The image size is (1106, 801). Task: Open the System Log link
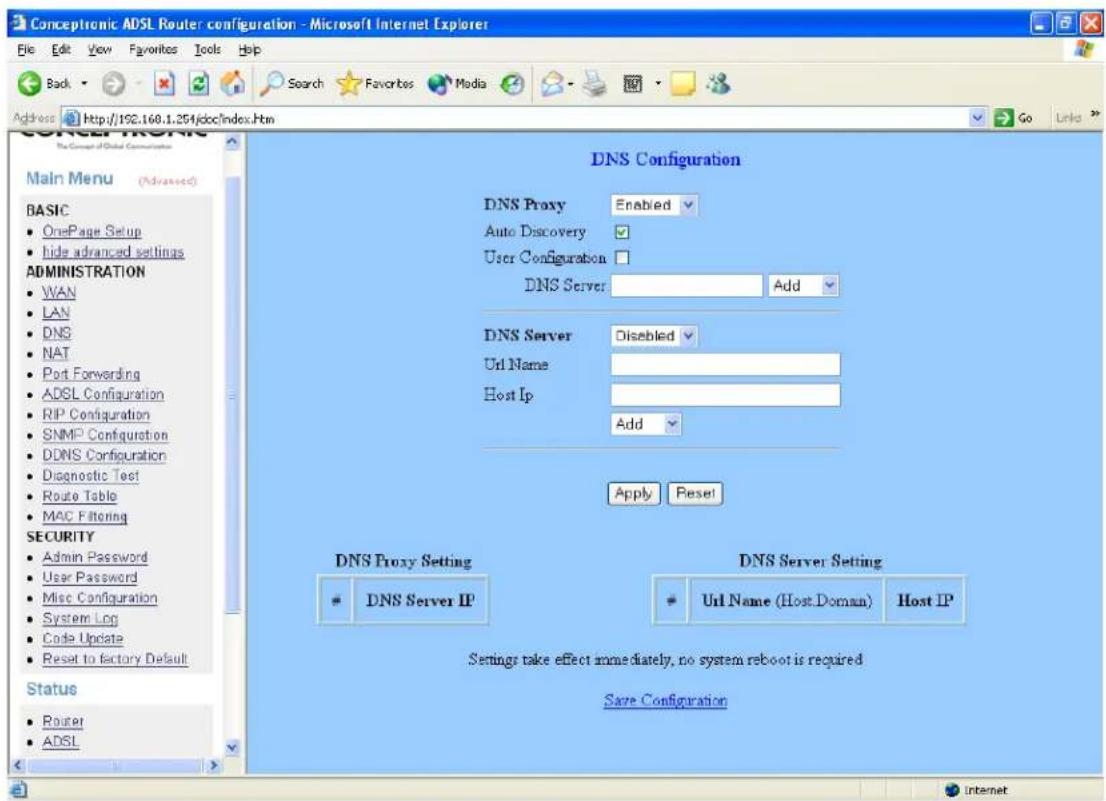80,618
